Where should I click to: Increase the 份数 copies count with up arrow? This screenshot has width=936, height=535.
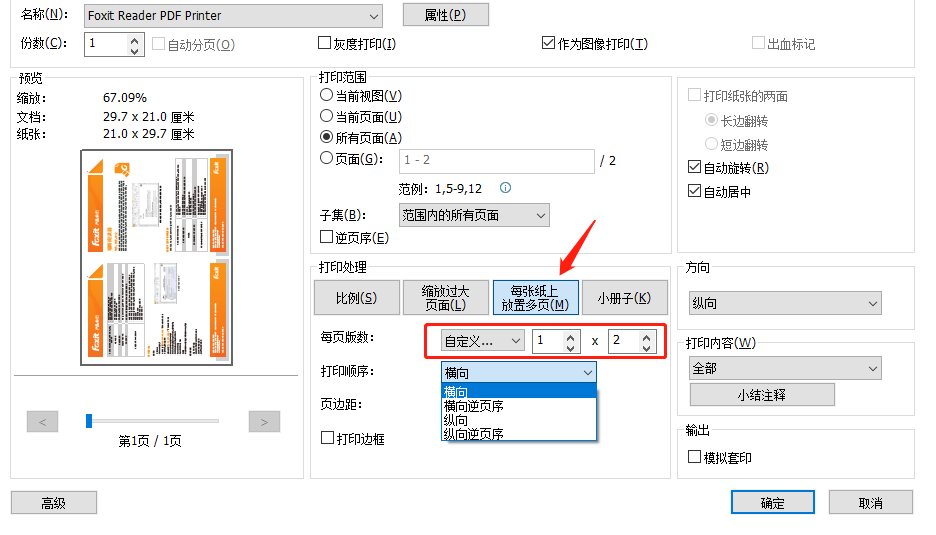pyautogui.click(x=135, y=39)
